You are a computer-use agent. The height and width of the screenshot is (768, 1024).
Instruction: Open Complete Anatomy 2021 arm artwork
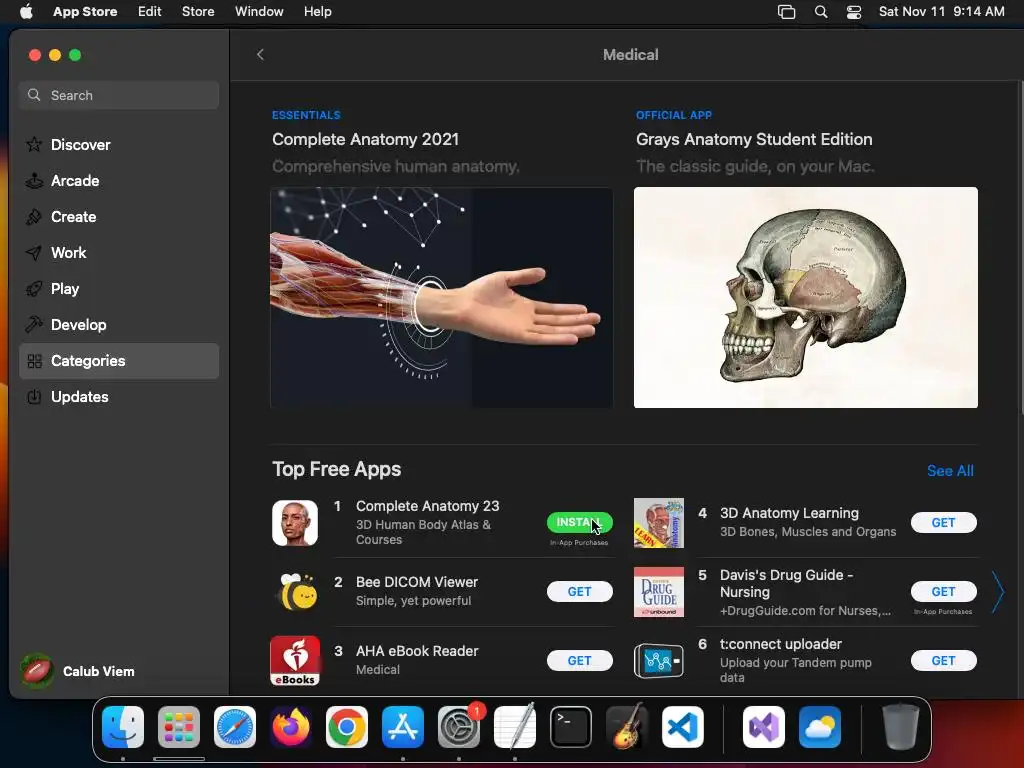(x=441, y=298)
